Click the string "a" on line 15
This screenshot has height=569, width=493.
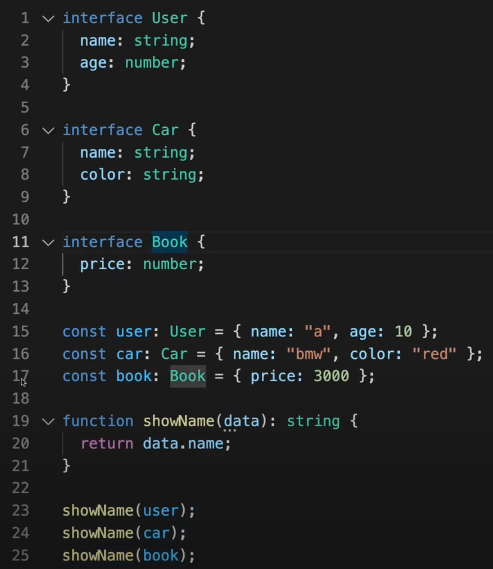tap(317, 332)
